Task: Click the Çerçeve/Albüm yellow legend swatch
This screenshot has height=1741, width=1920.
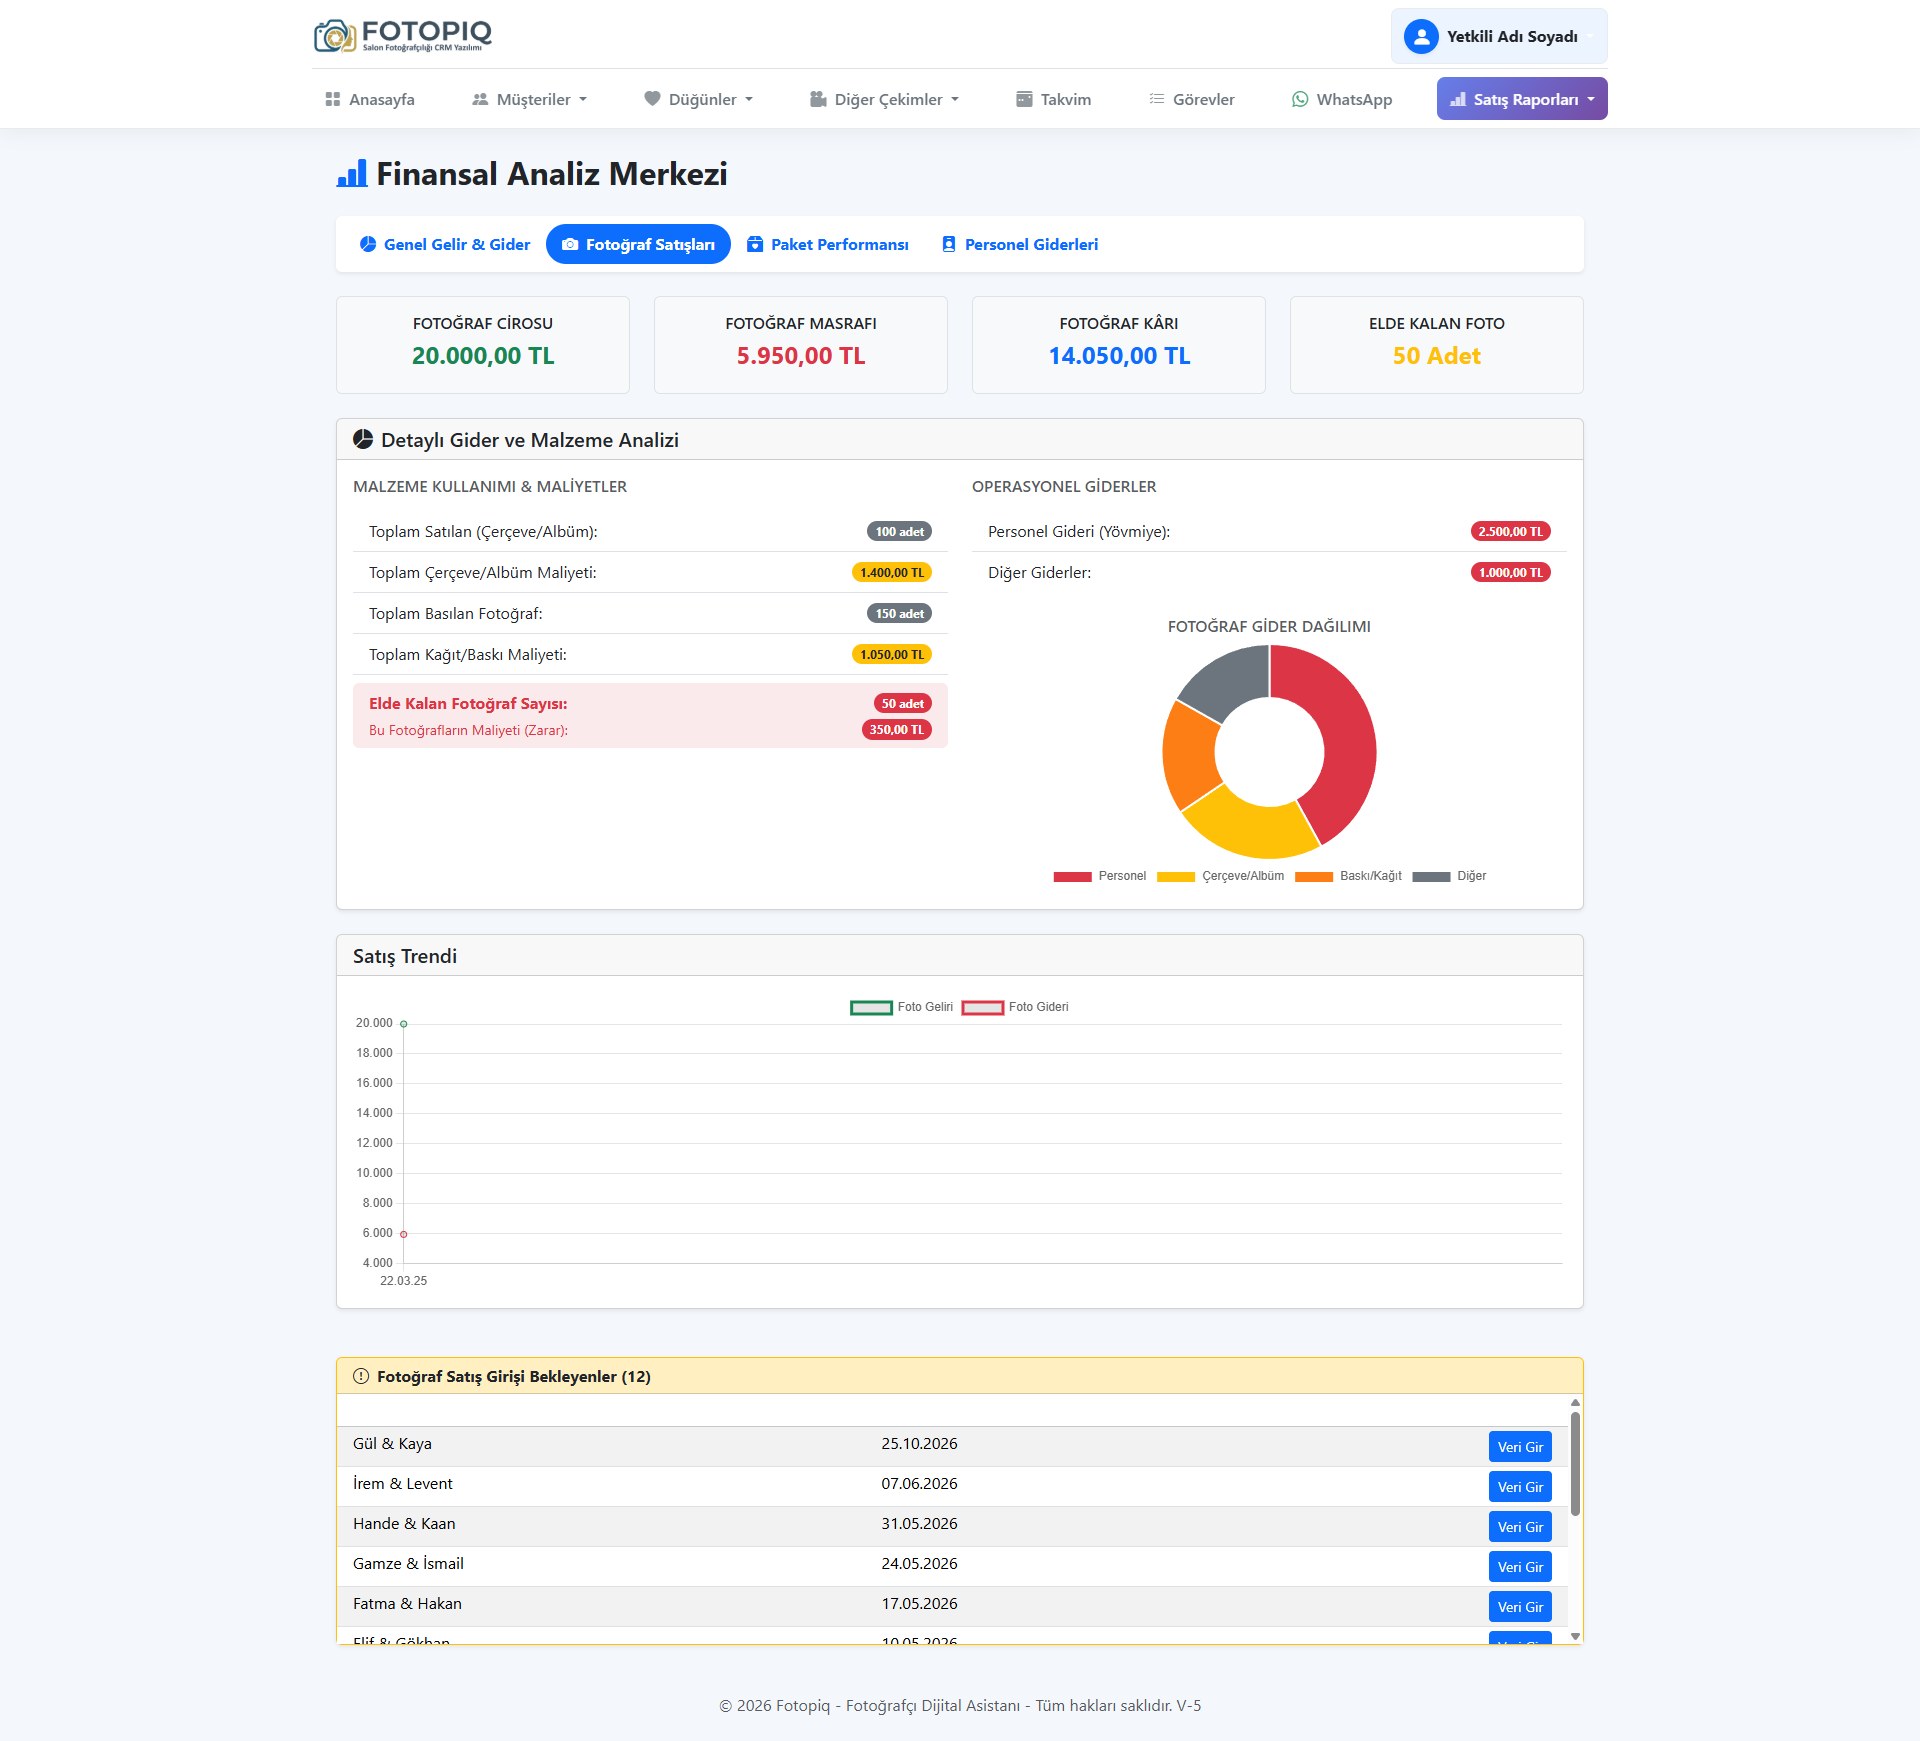Action: (1175, 876)
